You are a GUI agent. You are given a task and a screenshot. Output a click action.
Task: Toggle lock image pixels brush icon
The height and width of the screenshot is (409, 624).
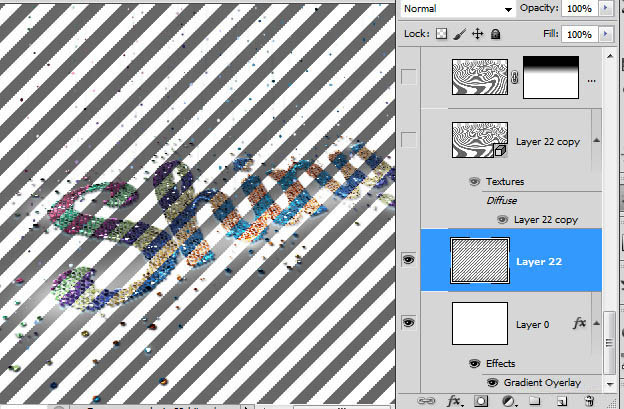coord(459,34)
